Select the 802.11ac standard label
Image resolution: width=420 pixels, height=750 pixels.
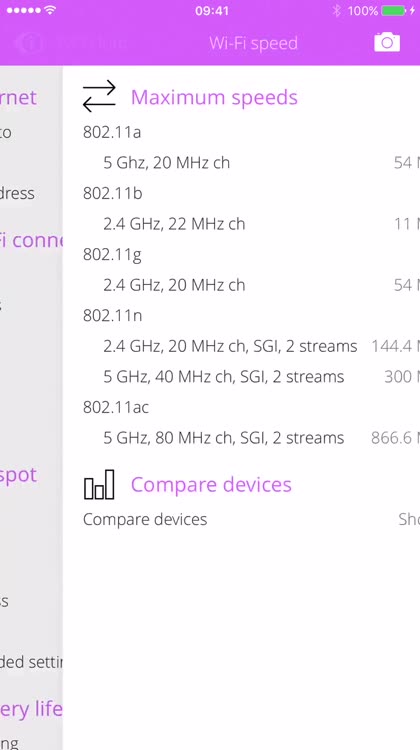(x=116, y=407)
